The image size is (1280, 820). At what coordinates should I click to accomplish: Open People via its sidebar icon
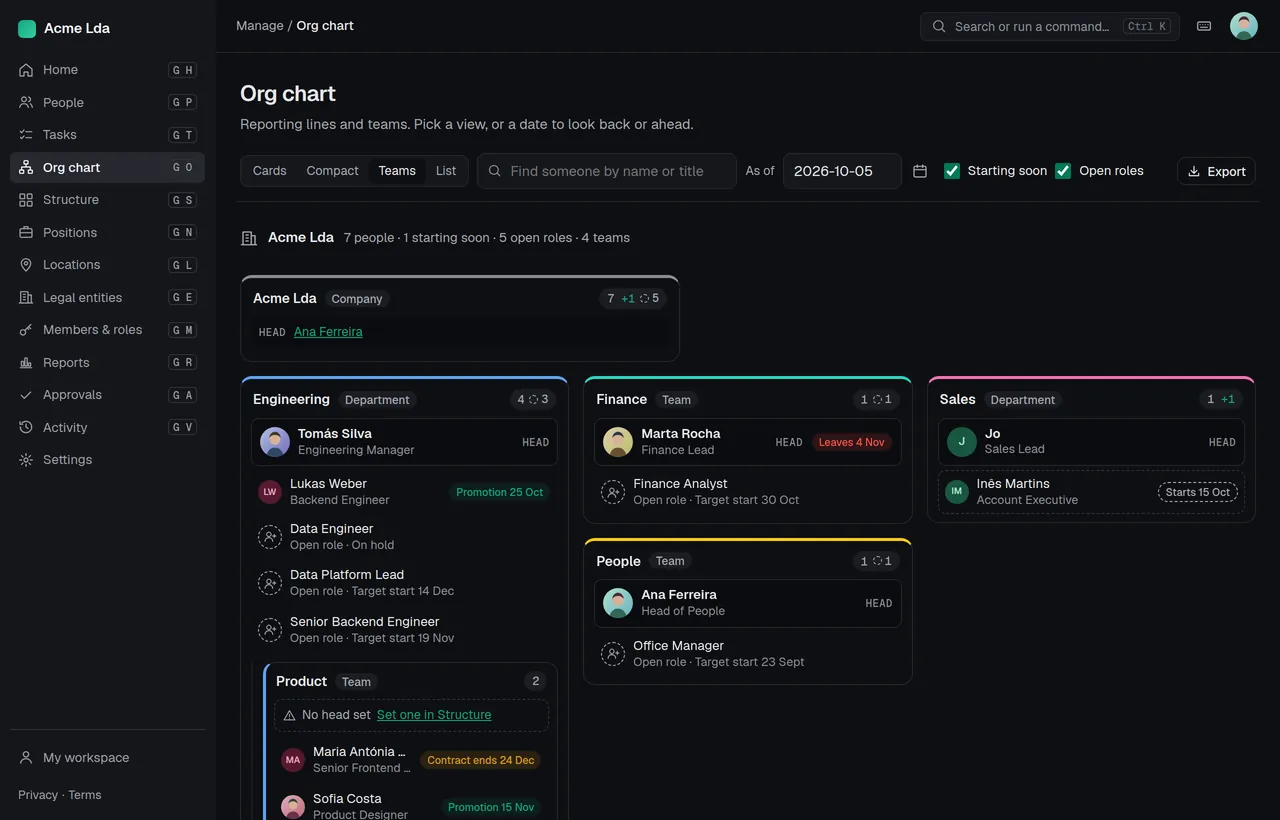coord(26,102)
